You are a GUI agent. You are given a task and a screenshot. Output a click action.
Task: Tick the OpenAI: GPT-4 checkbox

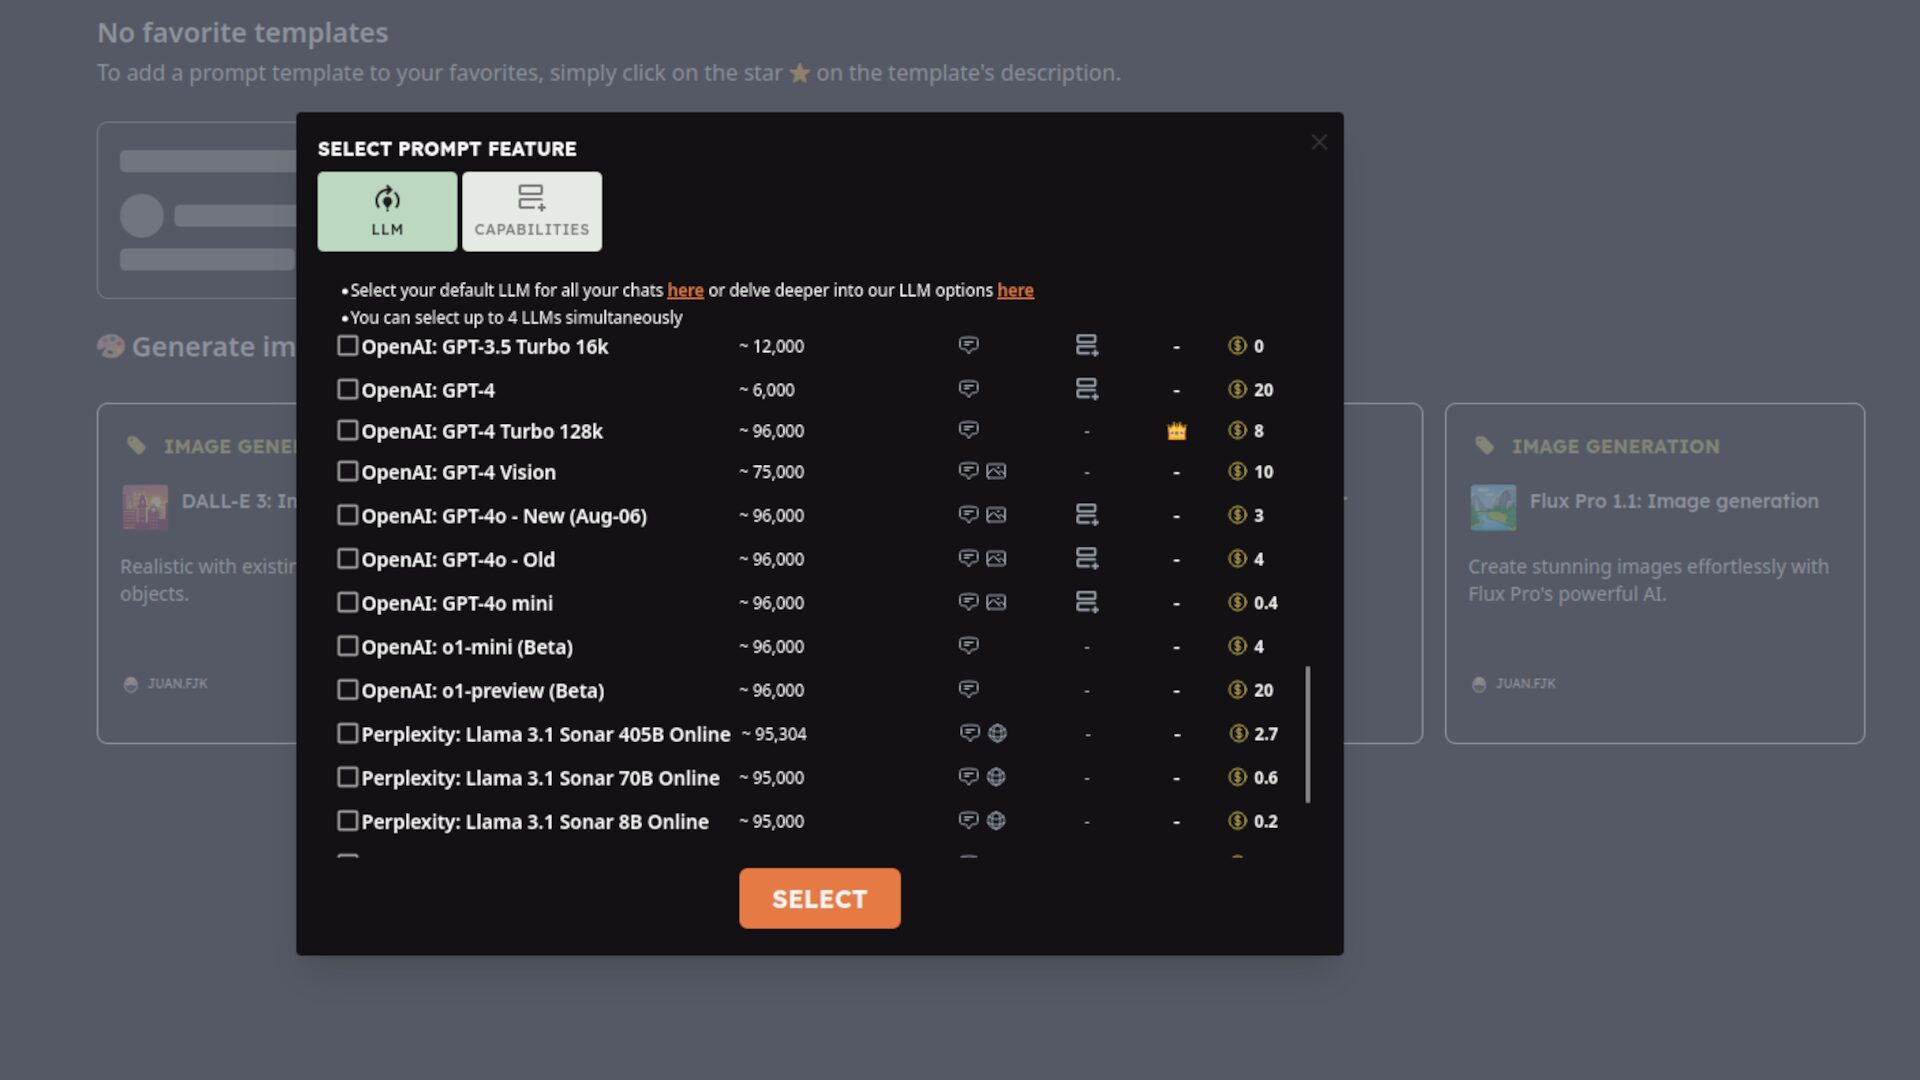(347, 389)
